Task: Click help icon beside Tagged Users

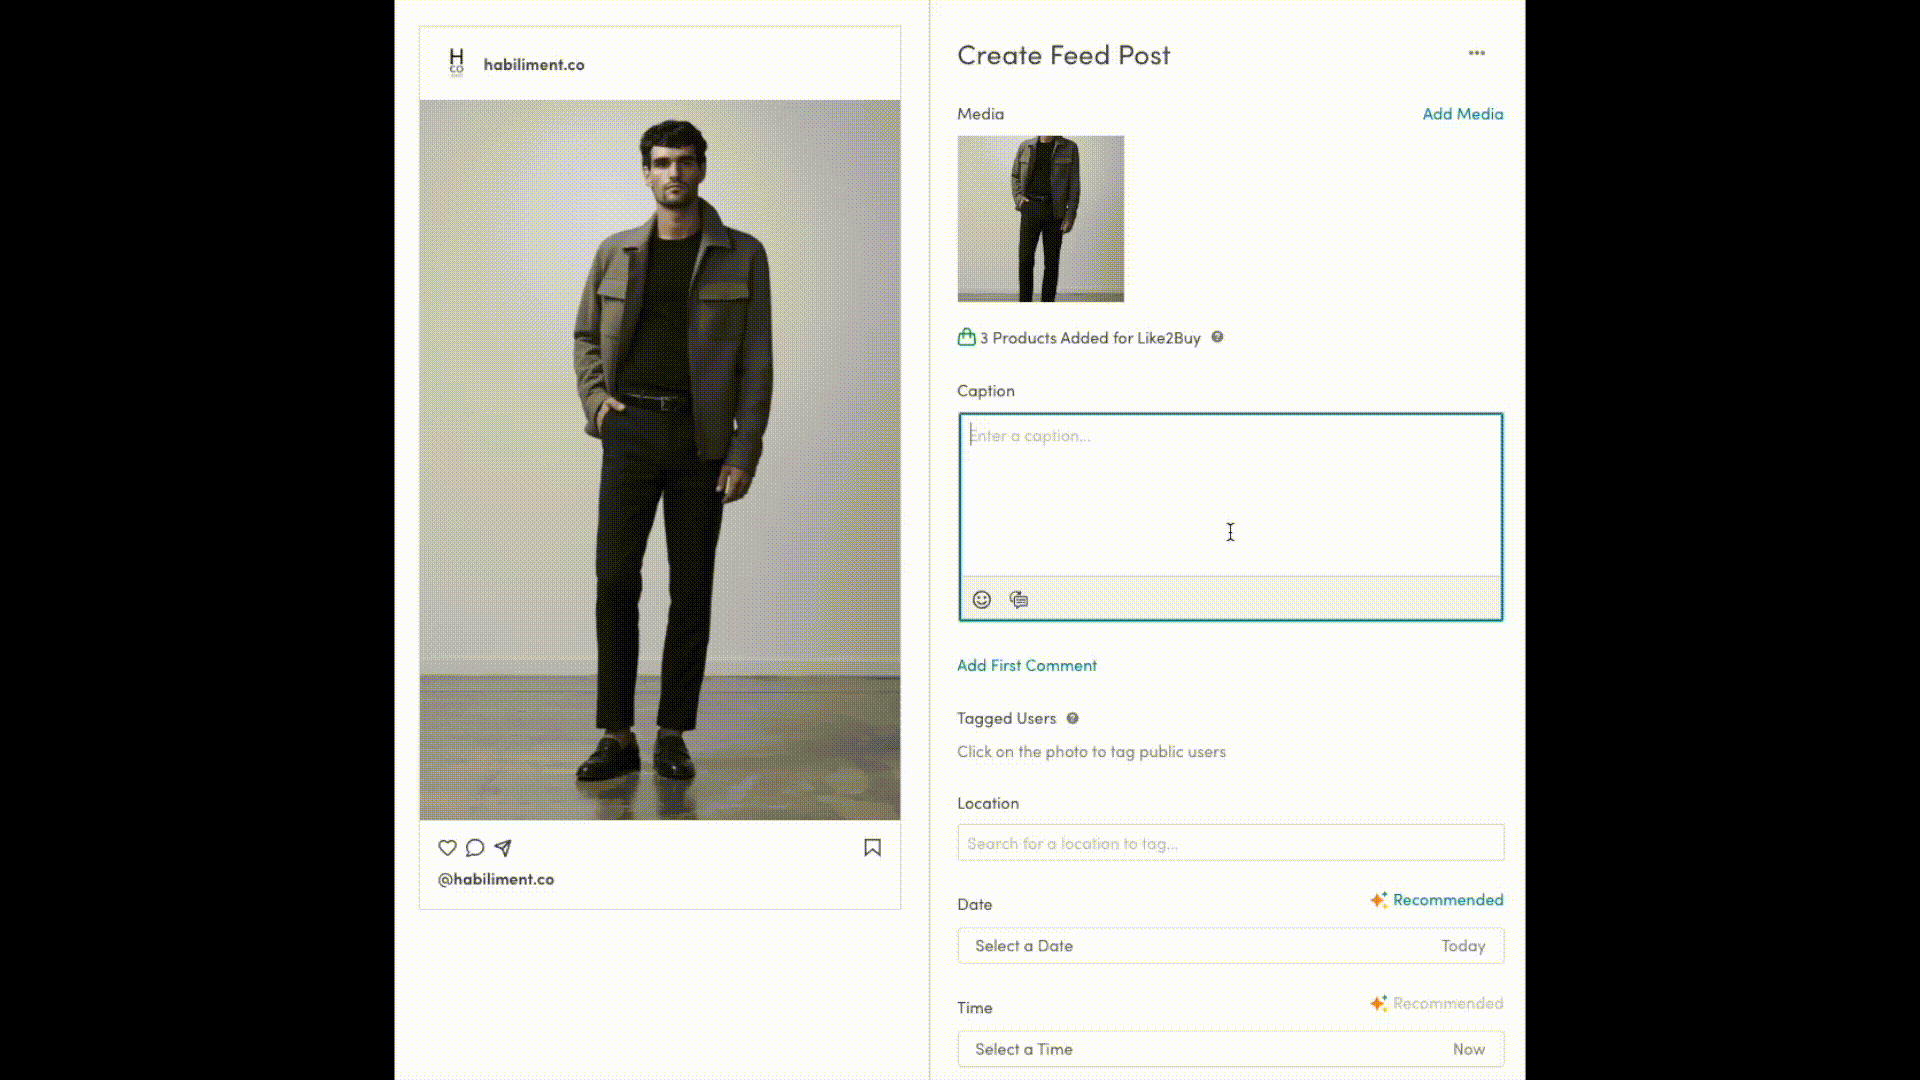Action: point(1072,718)
